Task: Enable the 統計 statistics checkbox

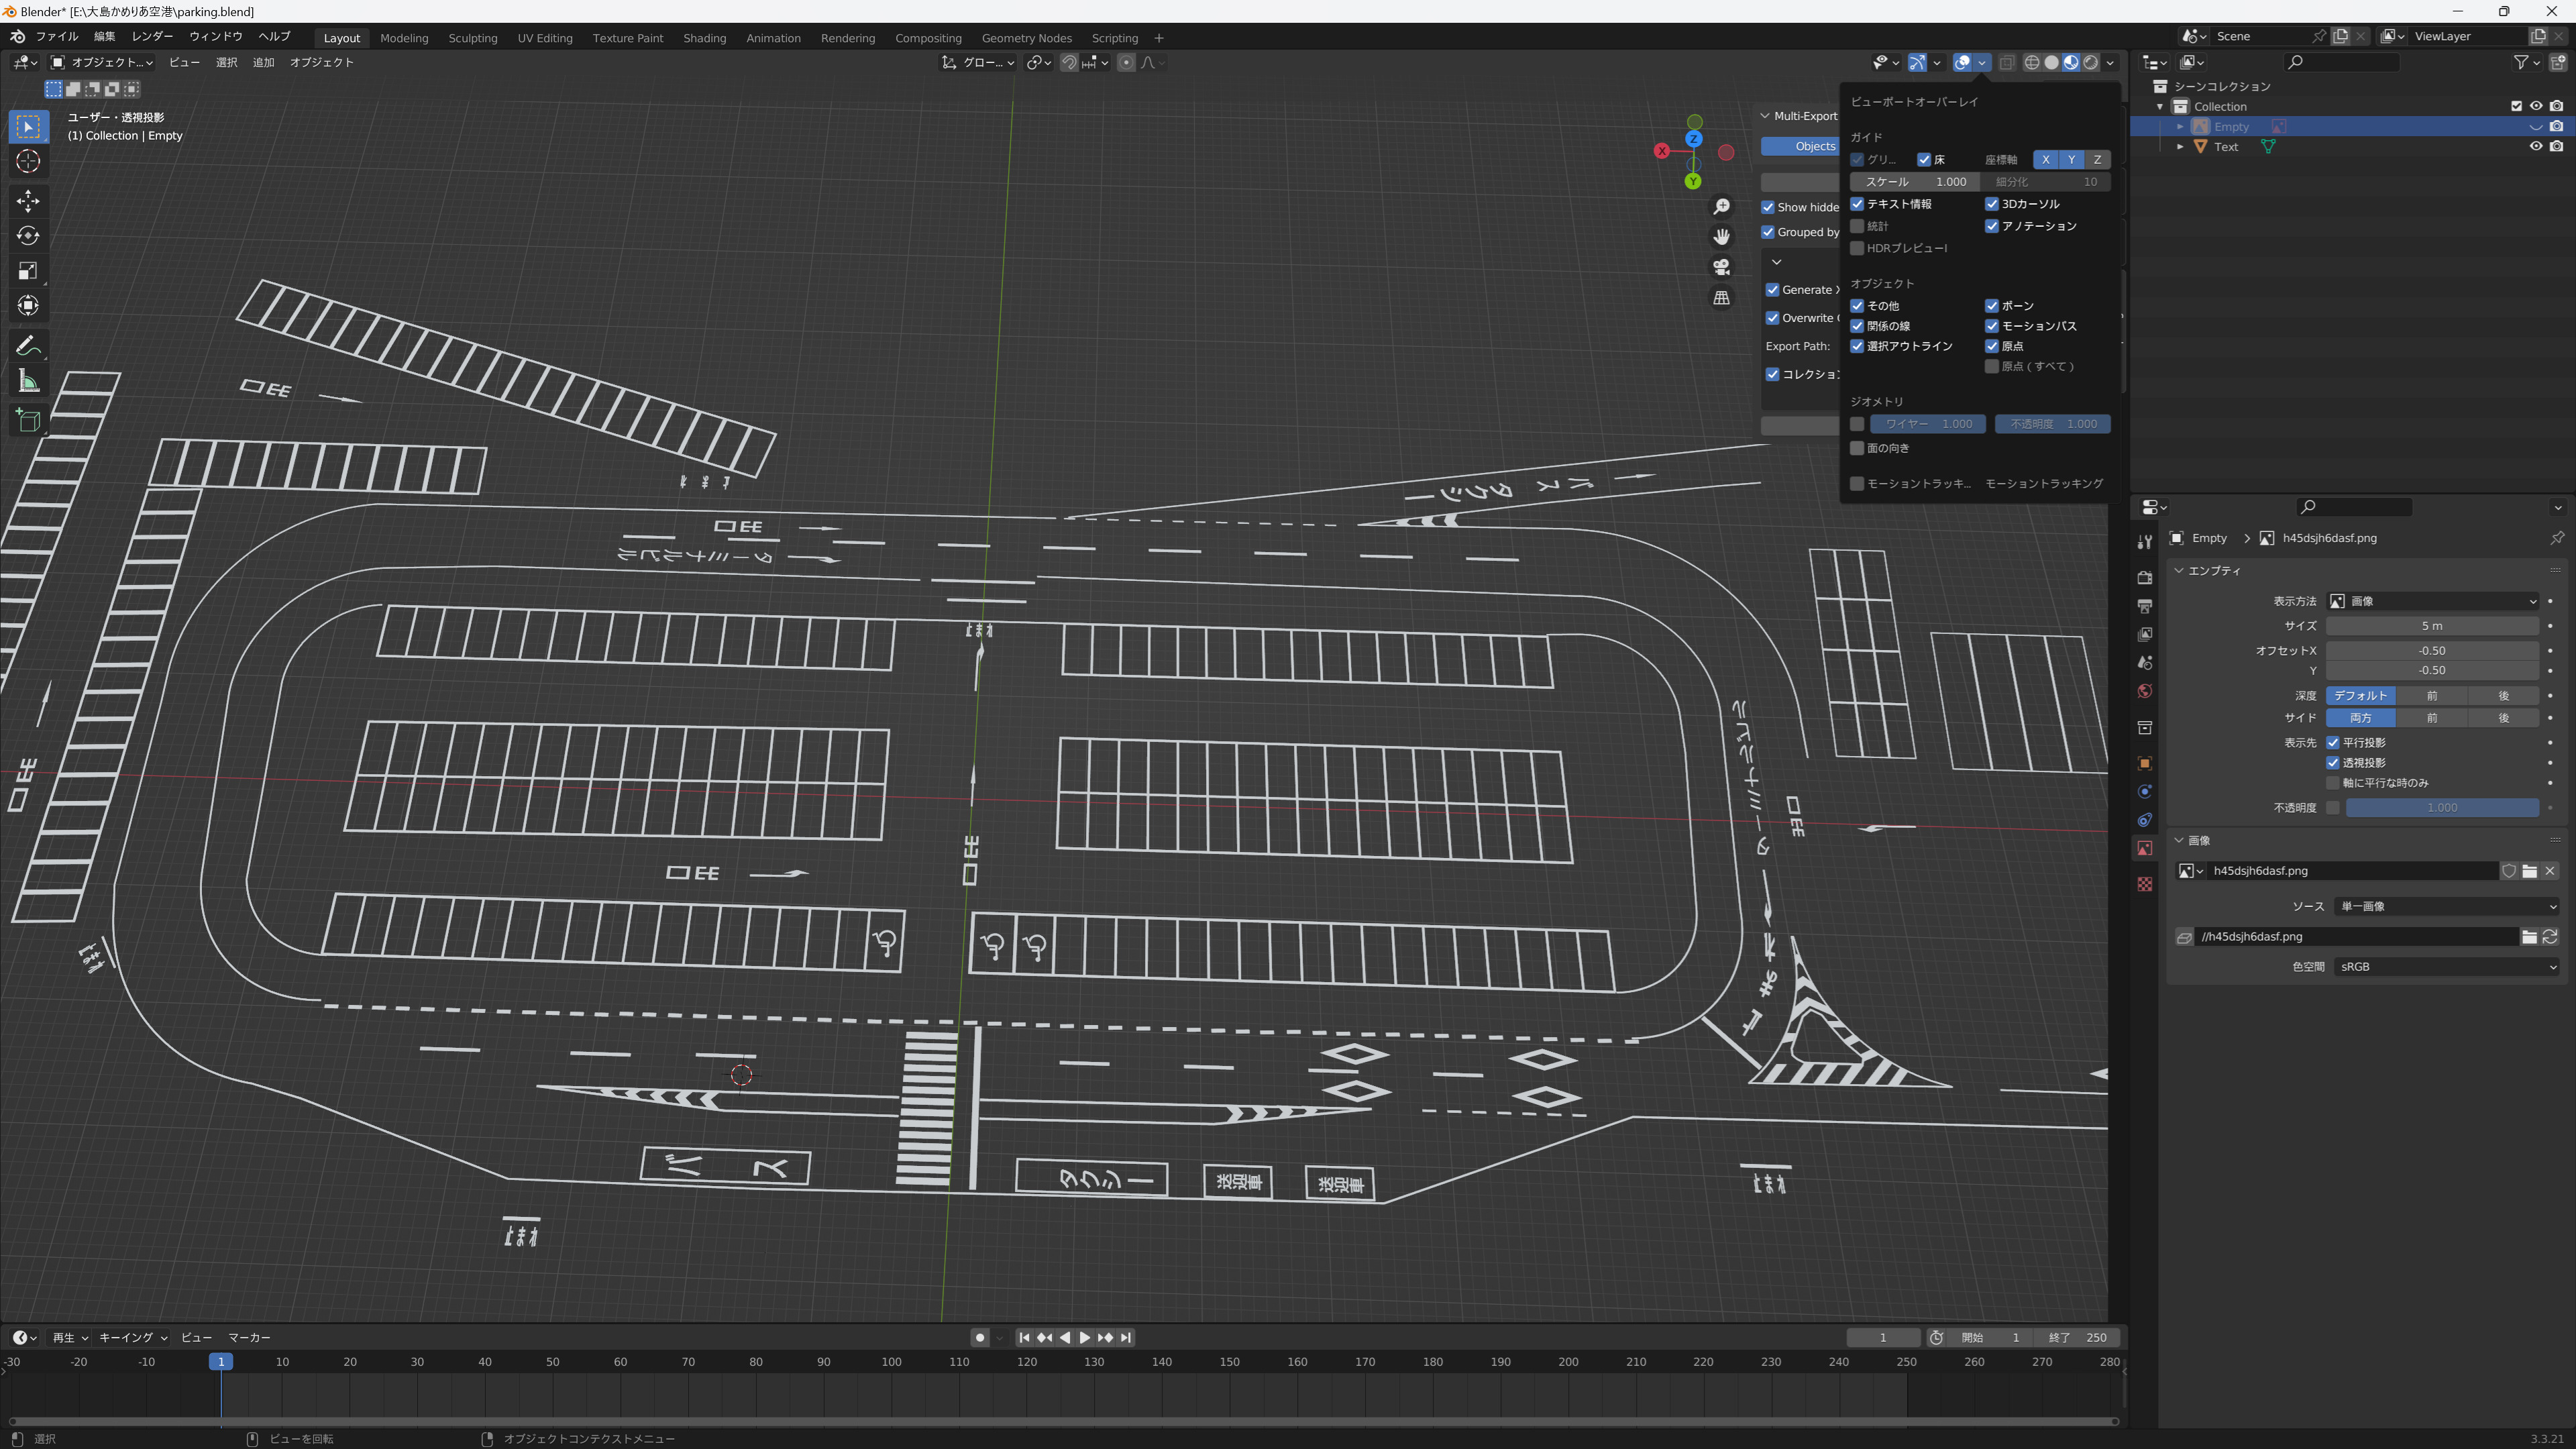Action: tap(1857, 226)
